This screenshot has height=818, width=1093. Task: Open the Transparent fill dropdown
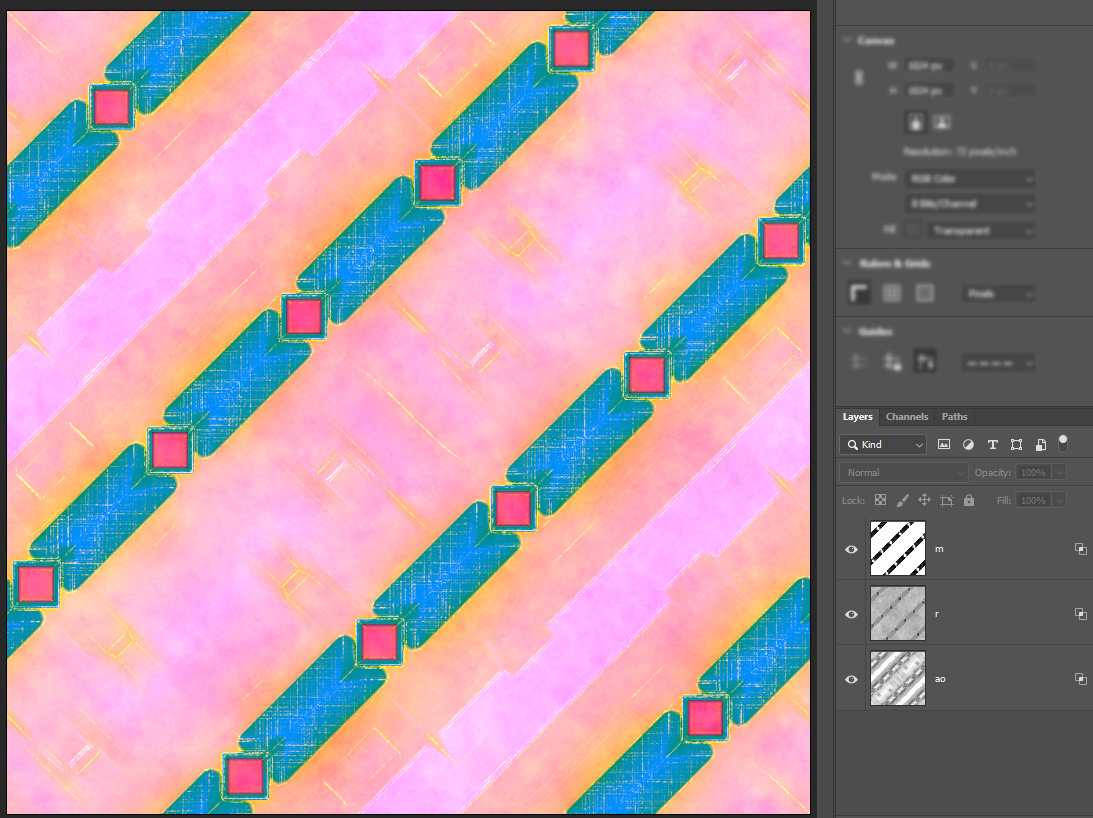(979, 230)
